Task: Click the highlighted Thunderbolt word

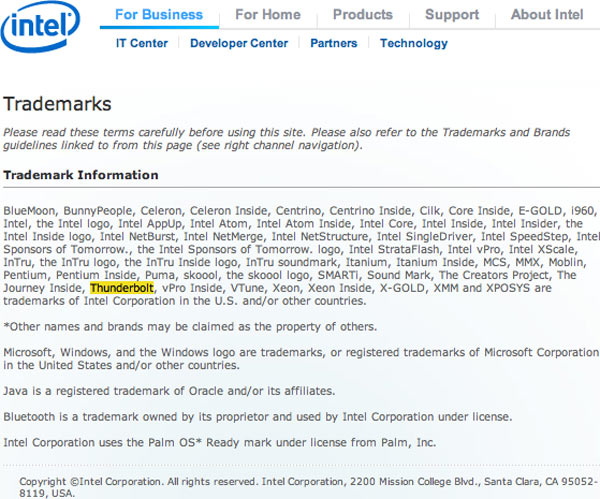Action: click(x=123, y=288)
